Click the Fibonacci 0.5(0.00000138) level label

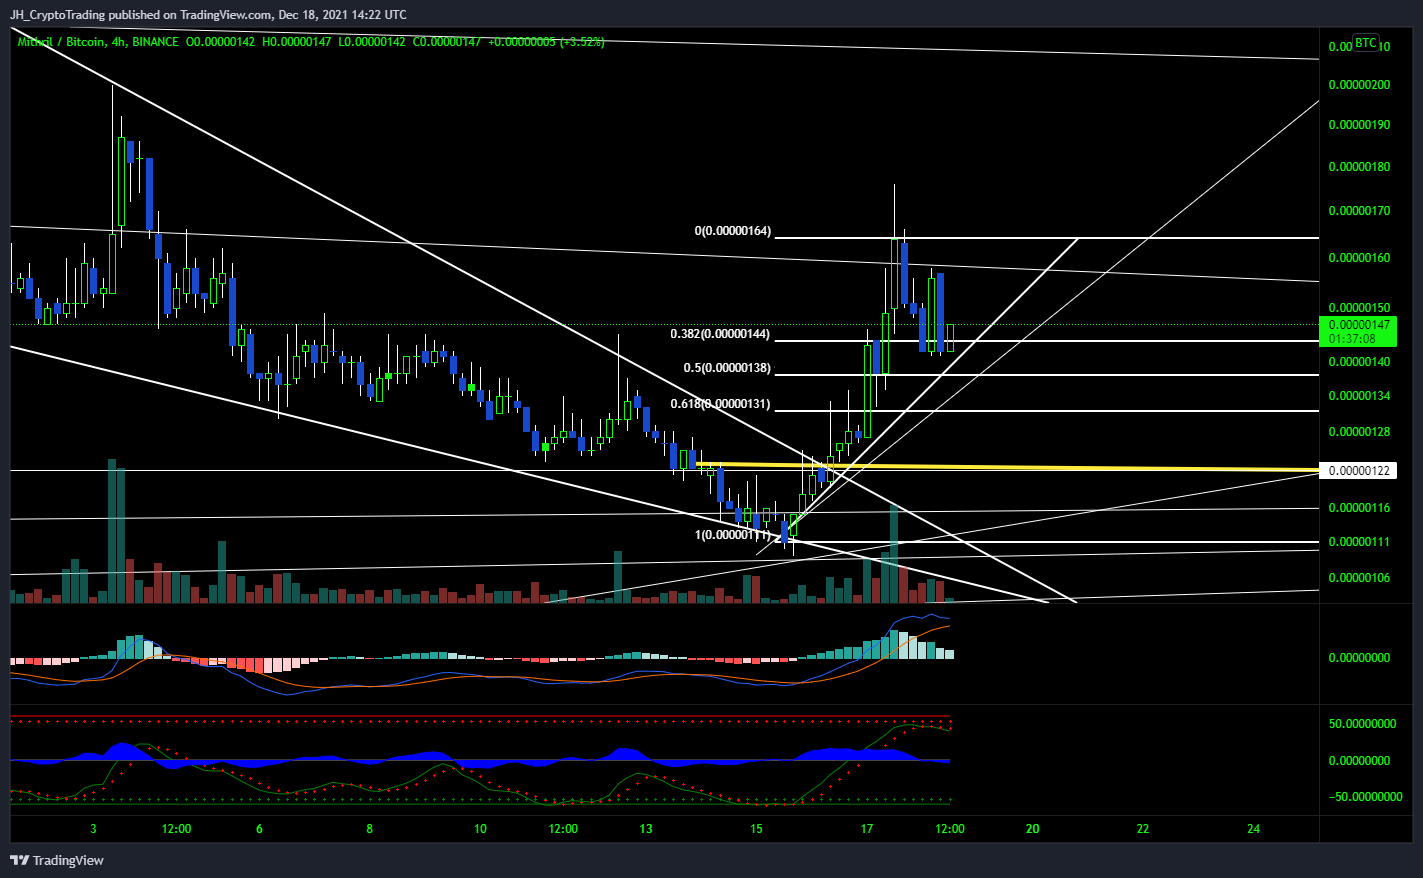[x=727, y=368]
